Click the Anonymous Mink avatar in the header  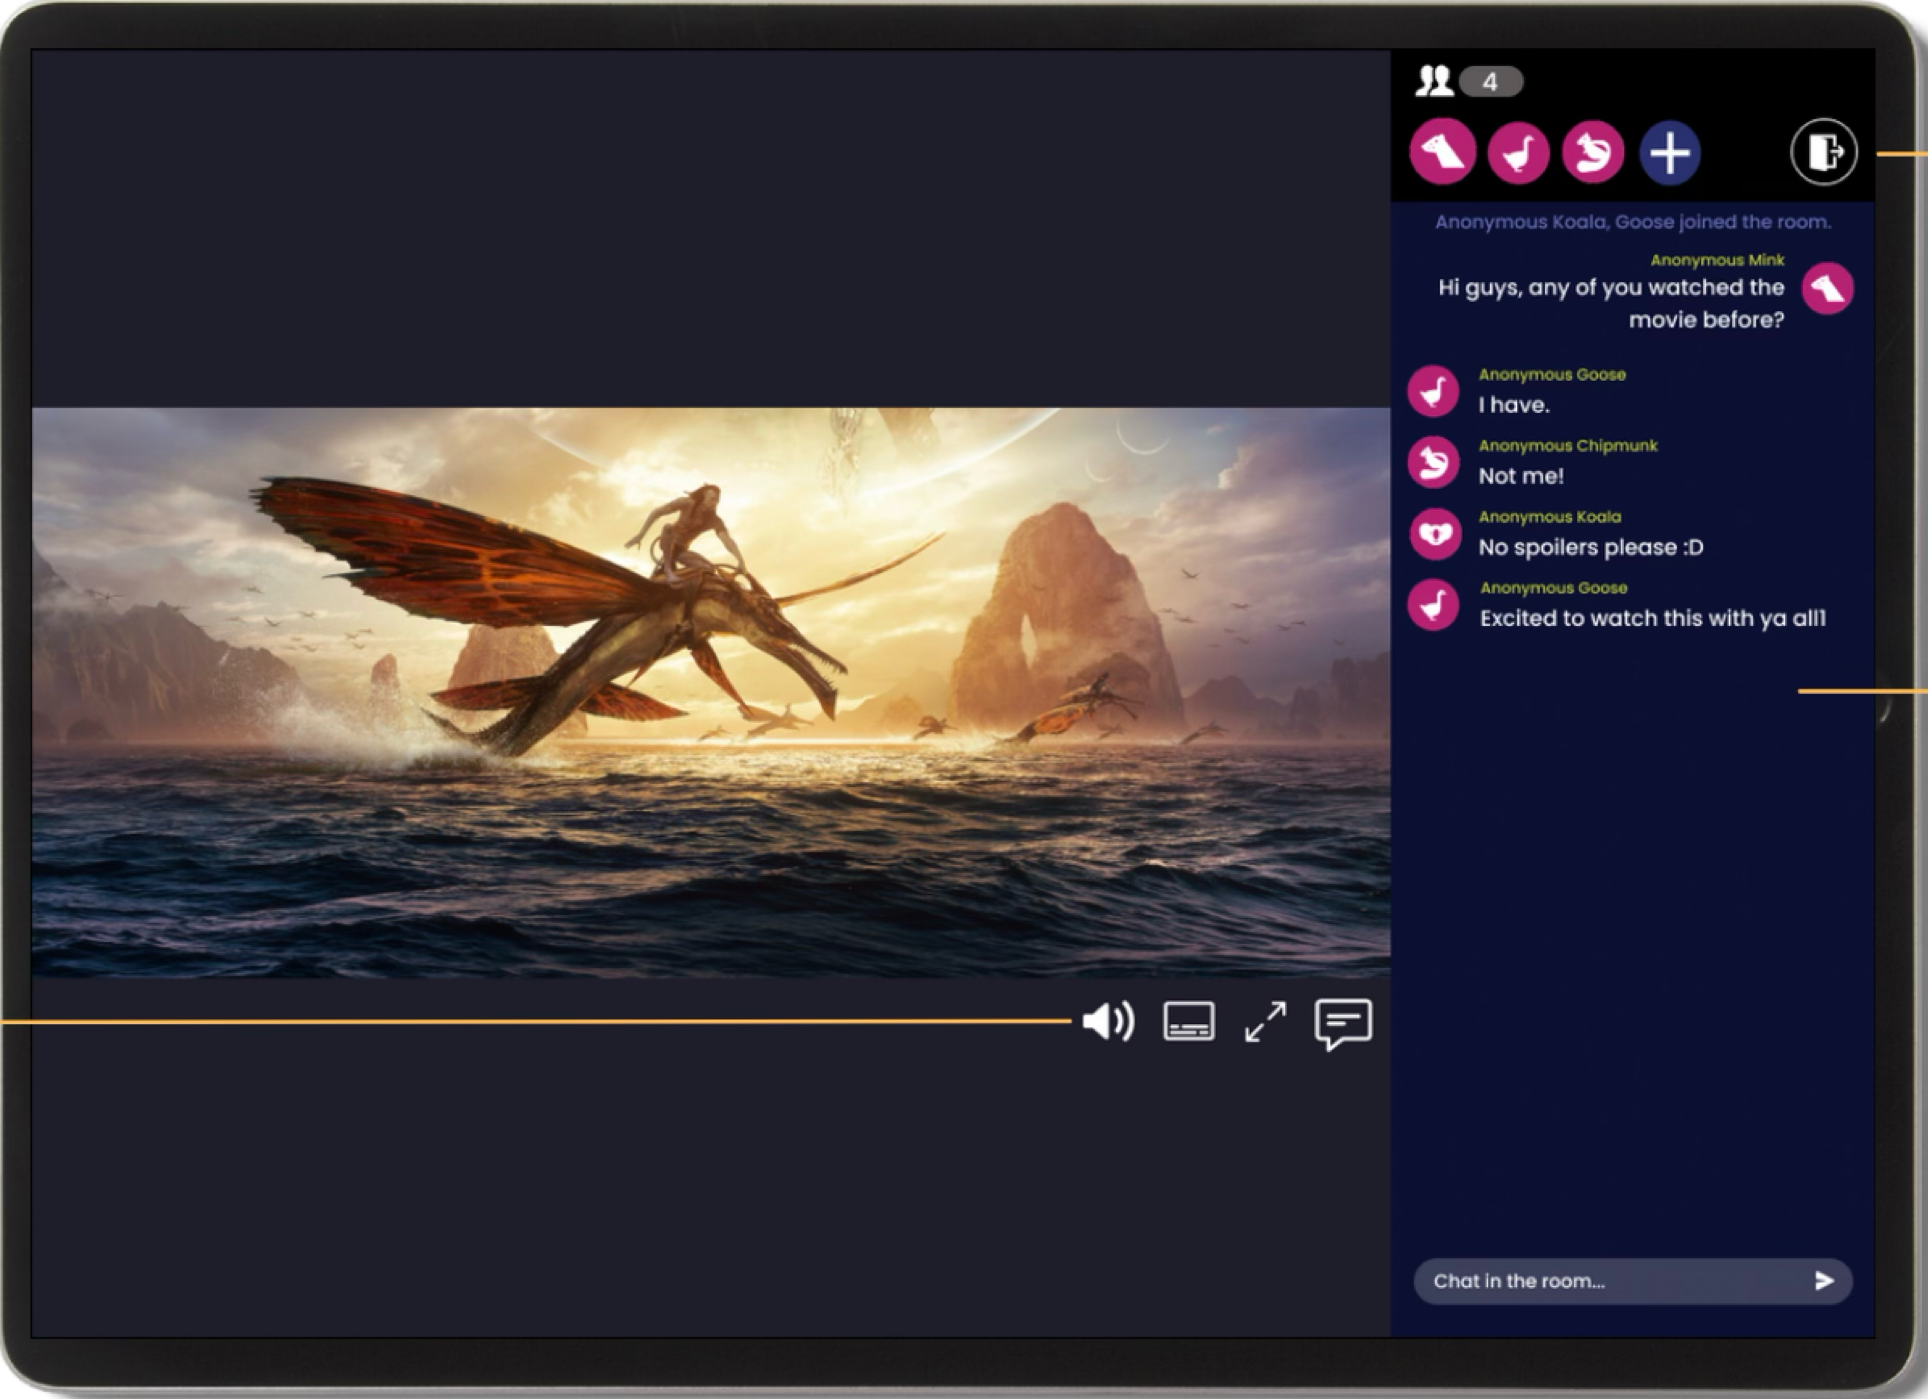point(1442,151)
